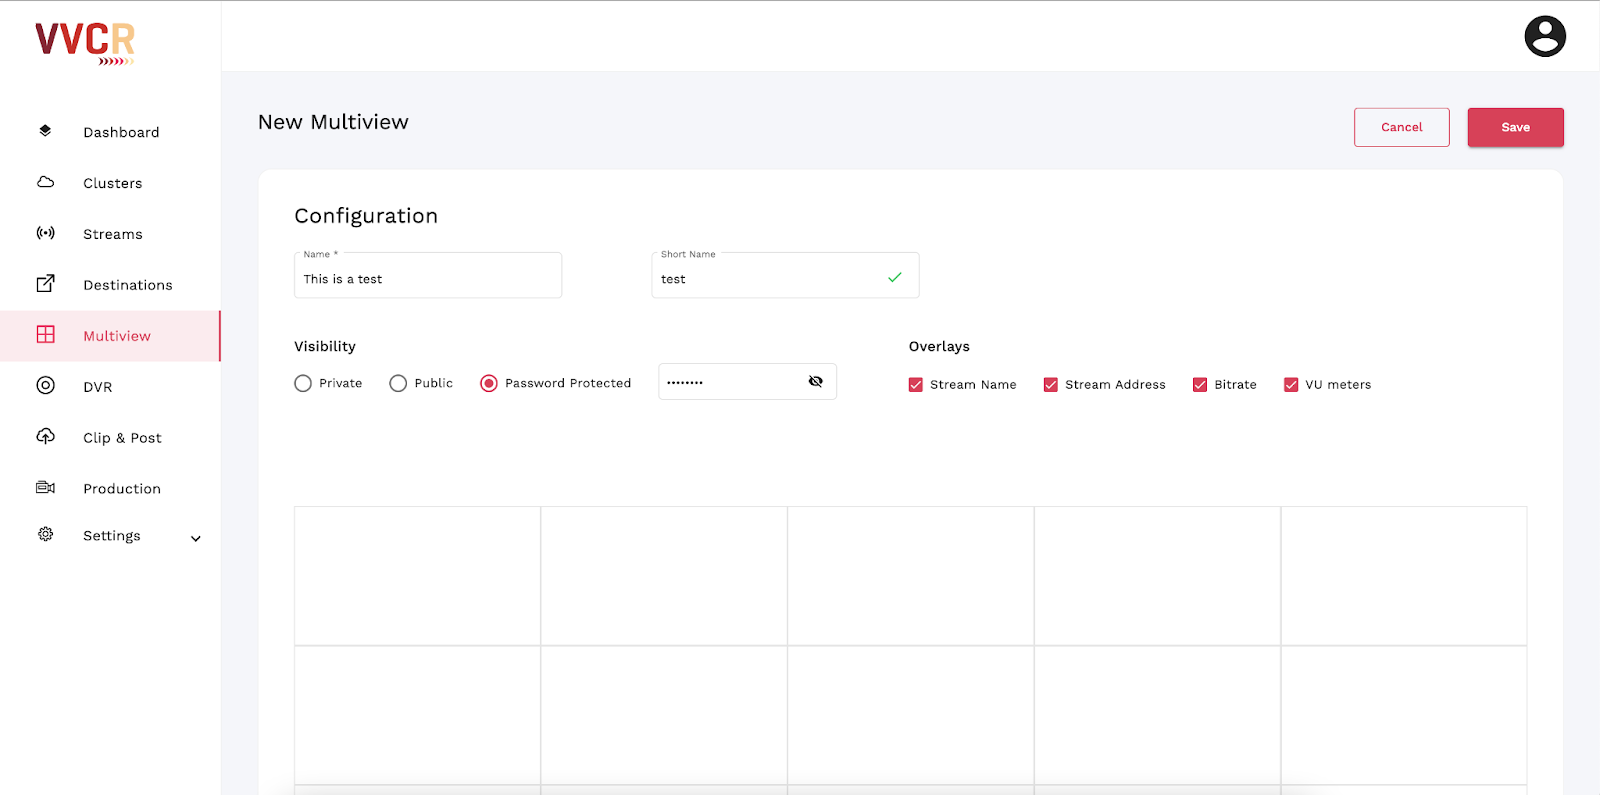The width and height of the screenshot is (1600, 795).
Task: Open the Dashboard page
Action: click(121, 132)
